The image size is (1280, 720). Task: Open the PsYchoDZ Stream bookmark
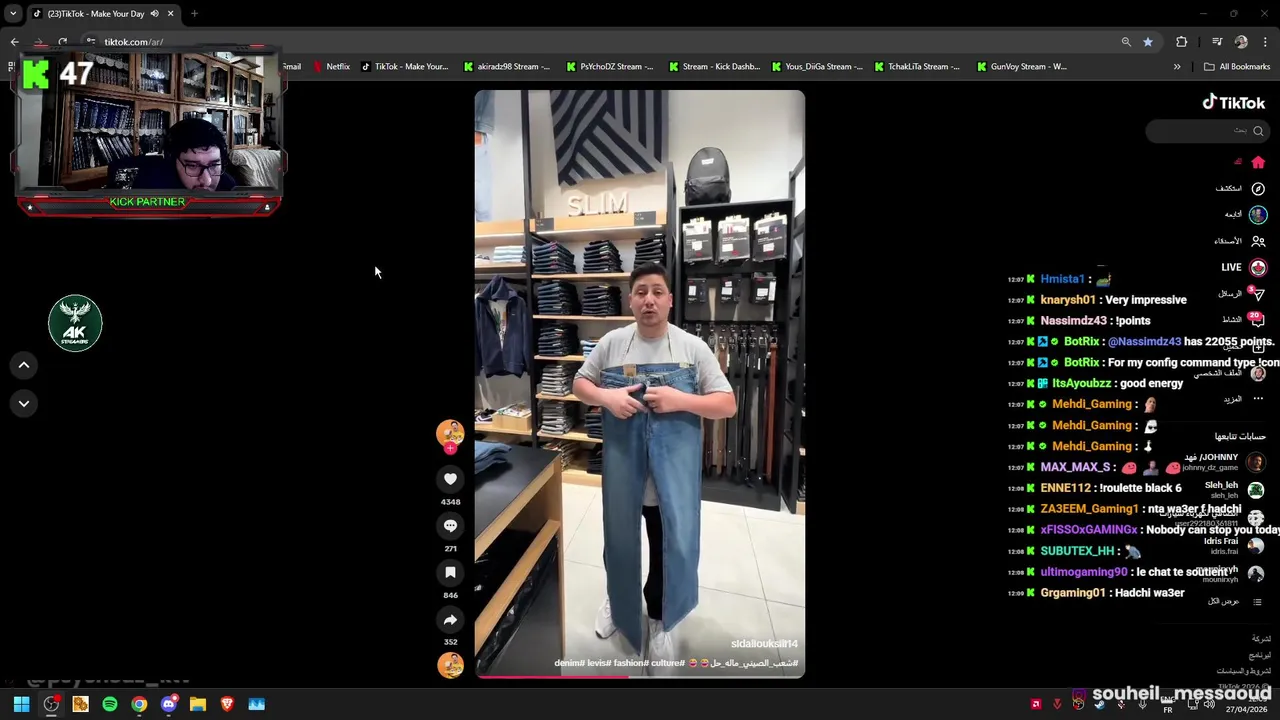click(609, 67)
